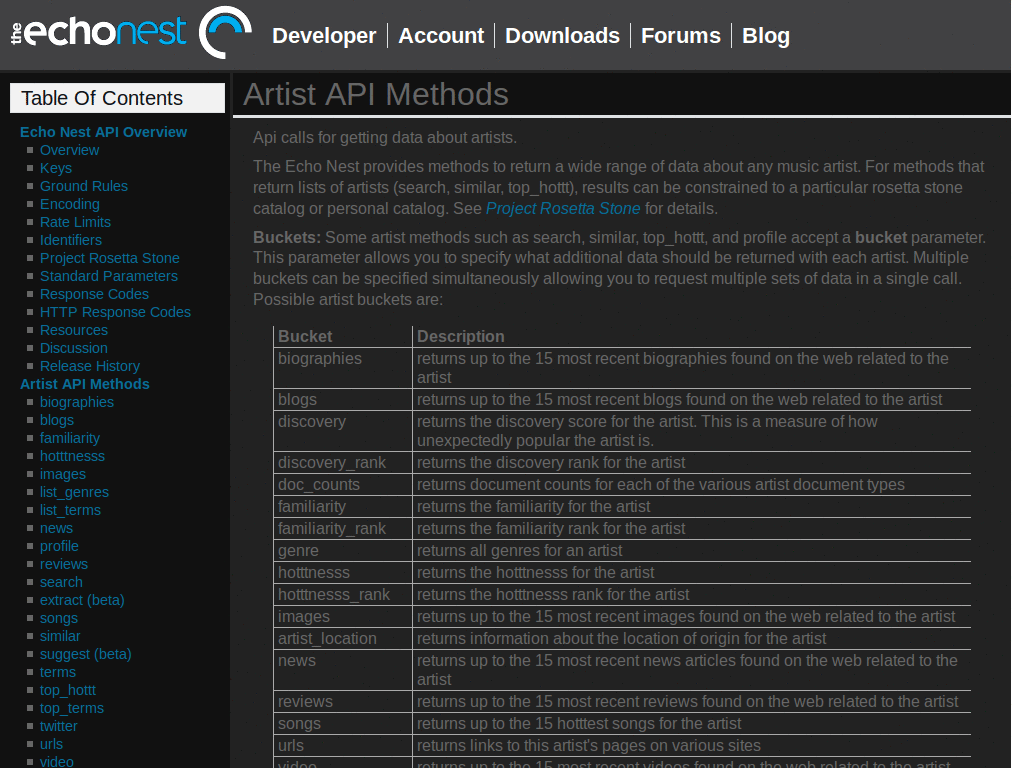
Task: Select 'returns links to this artist's pages' description
Action: 588,745
